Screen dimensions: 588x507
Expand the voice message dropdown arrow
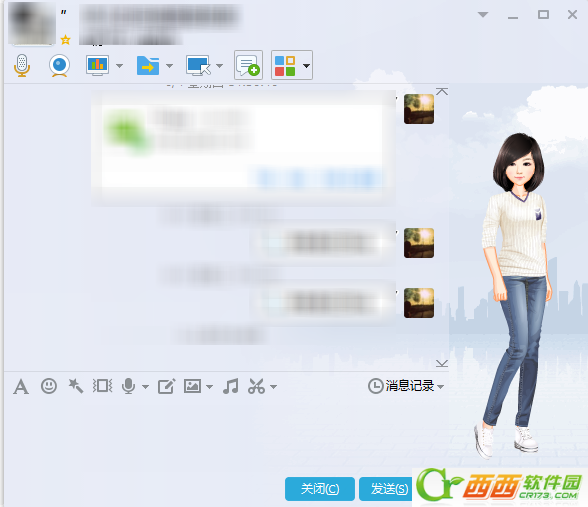[146, 387]
